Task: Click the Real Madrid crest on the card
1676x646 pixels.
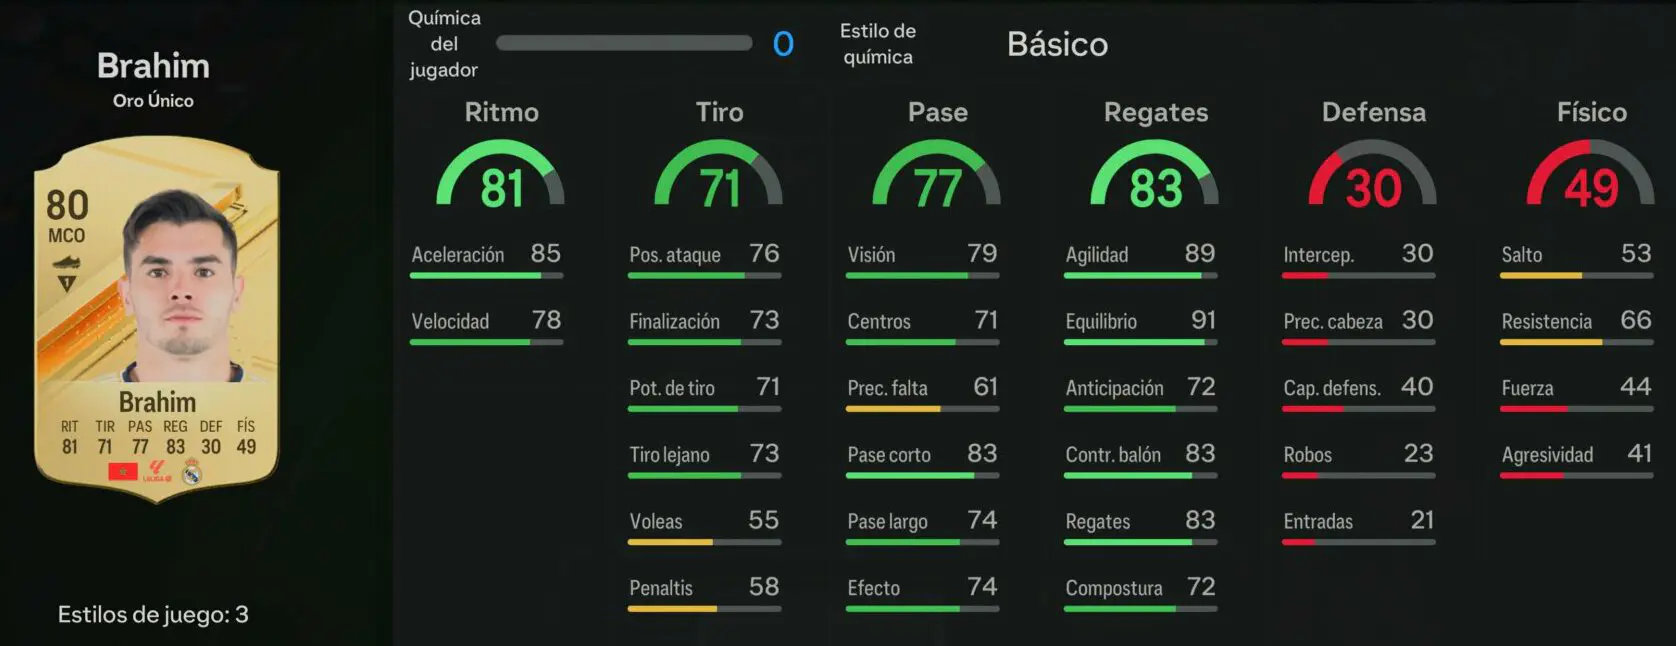Action: tap(192, 471)
